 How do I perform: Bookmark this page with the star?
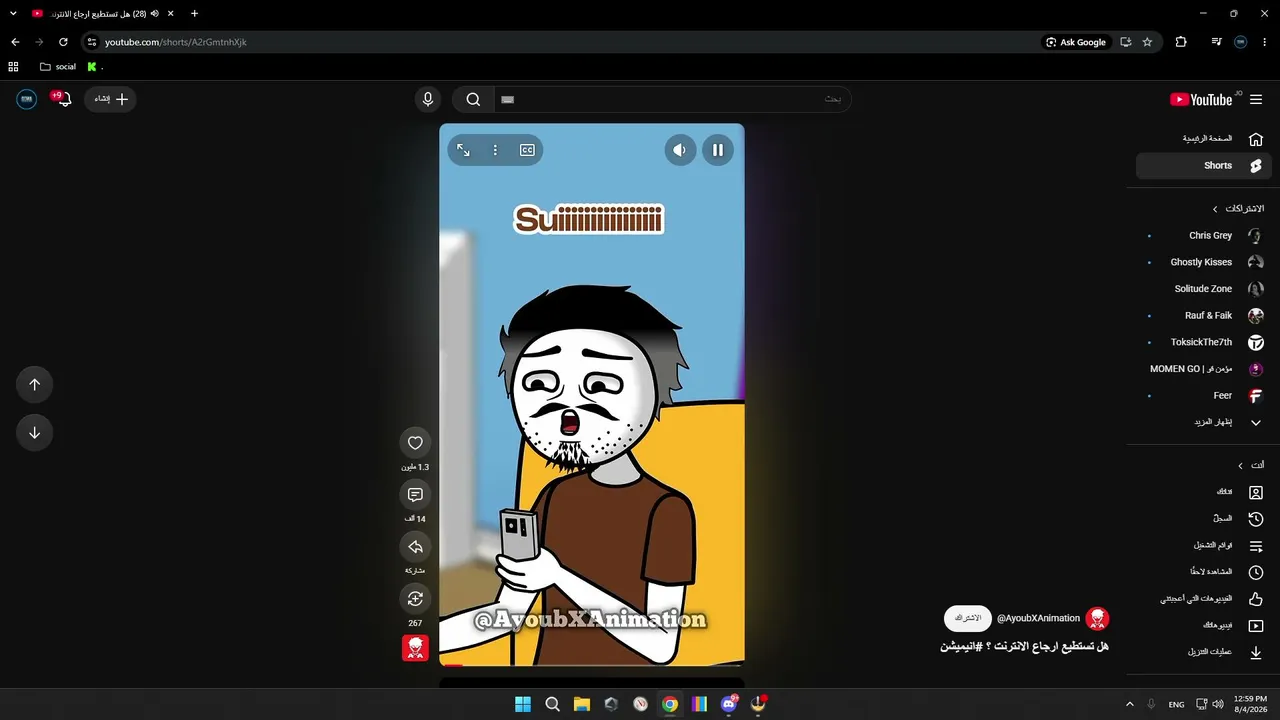click(x=1147, y=42)
